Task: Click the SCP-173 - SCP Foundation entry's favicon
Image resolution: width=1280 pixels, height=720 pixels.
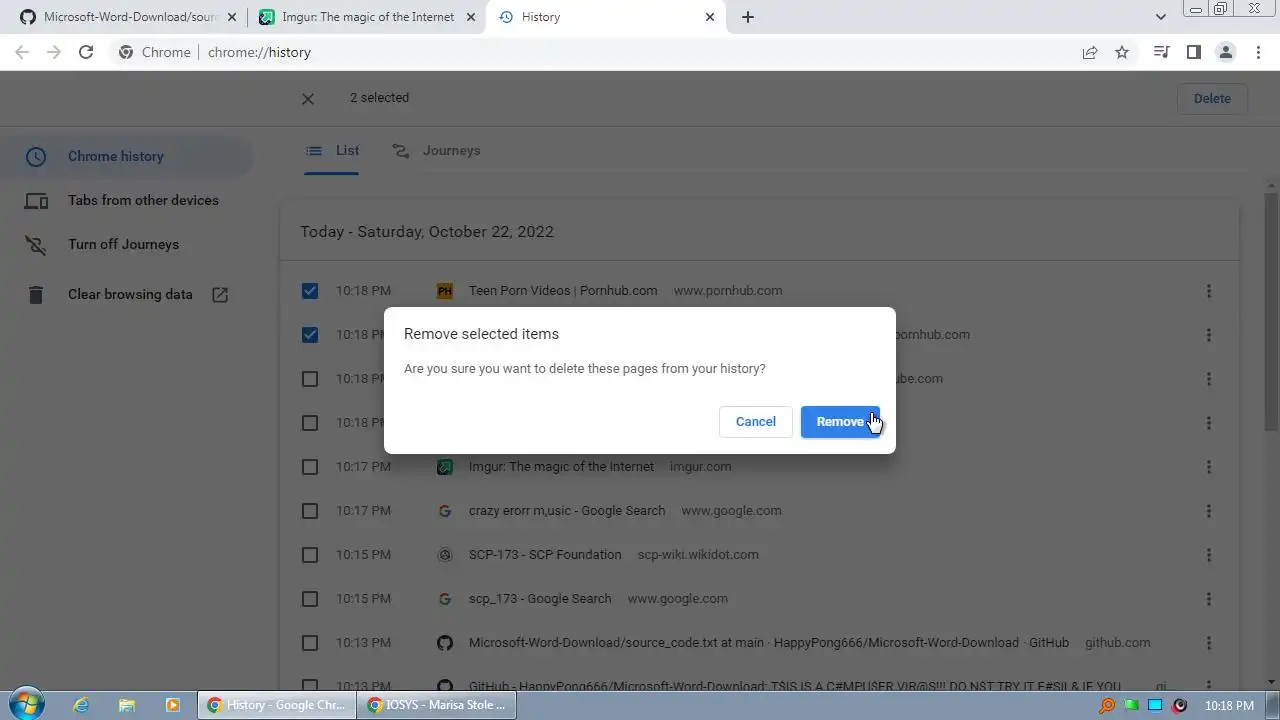Action: [x=445, y=555]
